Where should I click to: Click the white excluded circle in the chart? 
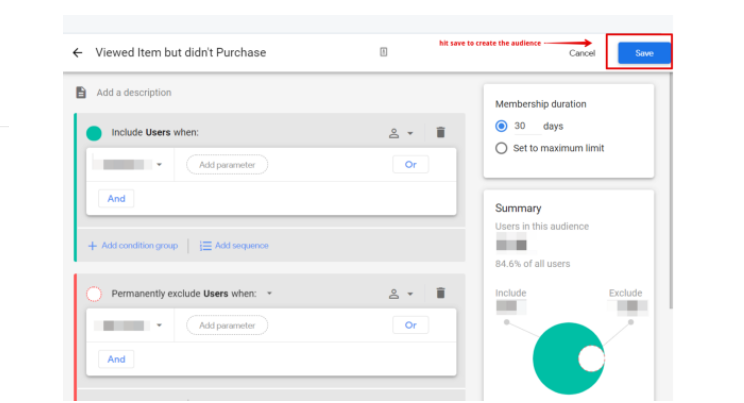pyautogui.click(x=591, y=359)
